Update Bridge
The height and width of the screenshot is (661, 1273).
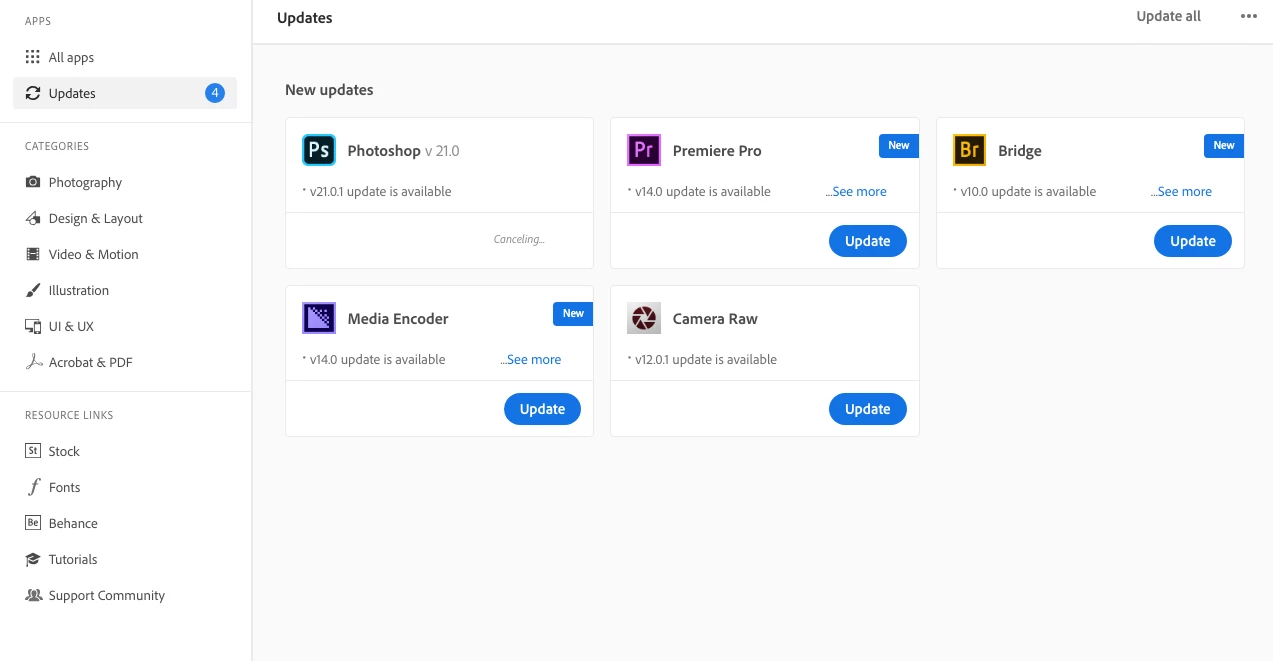pos(1192,241)
